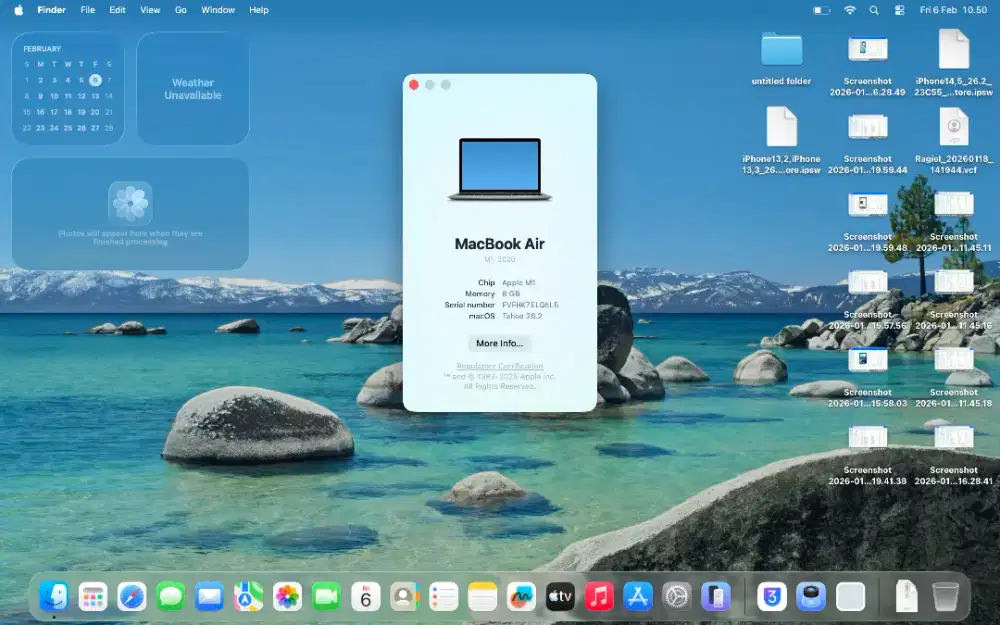The height and width of the screenshot is (625, 1000).
Task: Open the Trash at the Dock's end
Action: (946, 597)
